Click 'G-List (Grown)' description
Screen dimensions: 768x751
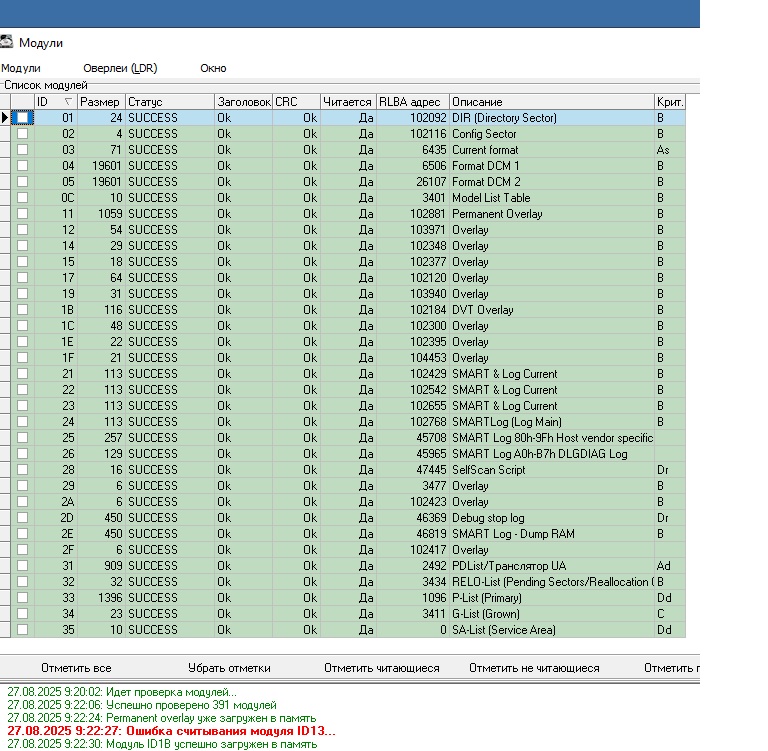(552, 614)
